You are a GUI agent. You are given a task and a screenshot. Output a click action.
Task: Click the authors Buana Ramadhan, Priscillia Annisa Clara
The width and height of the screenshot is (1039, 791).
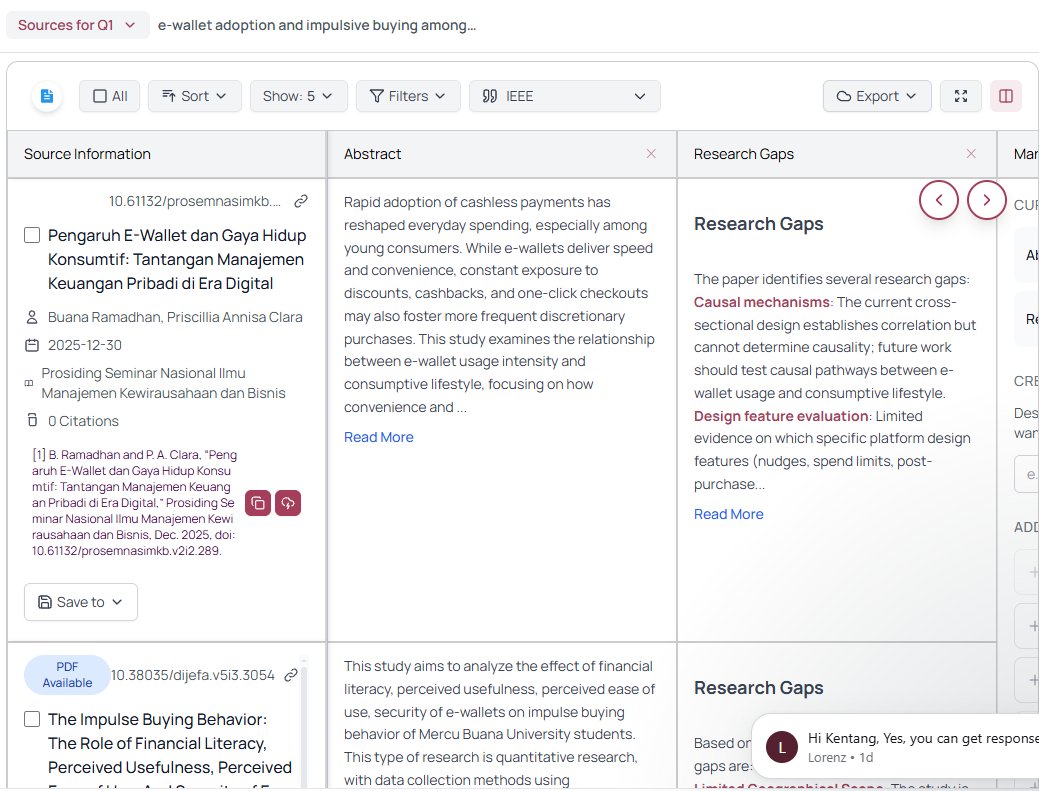(x=175, y=317)
